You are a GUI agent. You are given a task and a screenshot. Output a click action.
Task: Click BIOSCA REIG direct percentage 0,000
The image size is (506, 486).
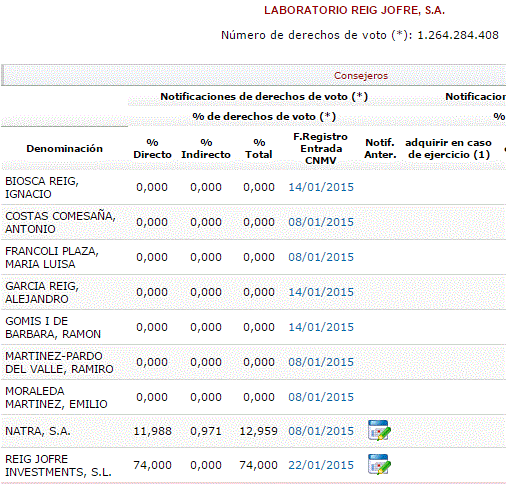coord(152,187)
